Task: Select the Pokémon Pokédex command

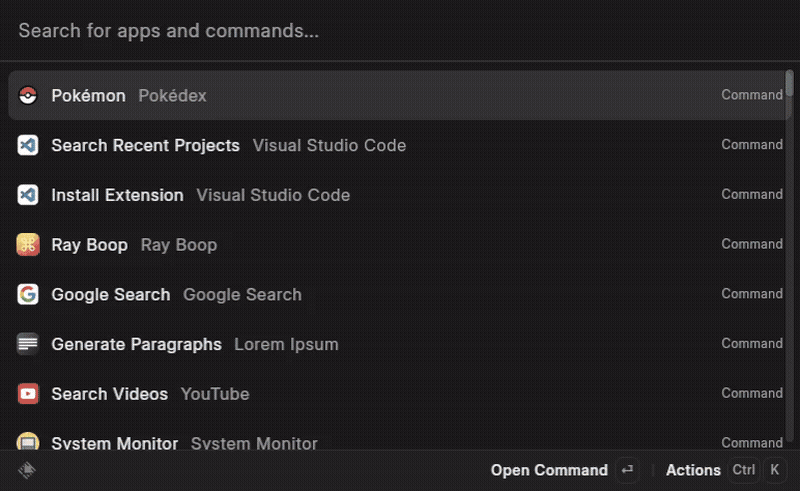Action: tap(399, 95)
